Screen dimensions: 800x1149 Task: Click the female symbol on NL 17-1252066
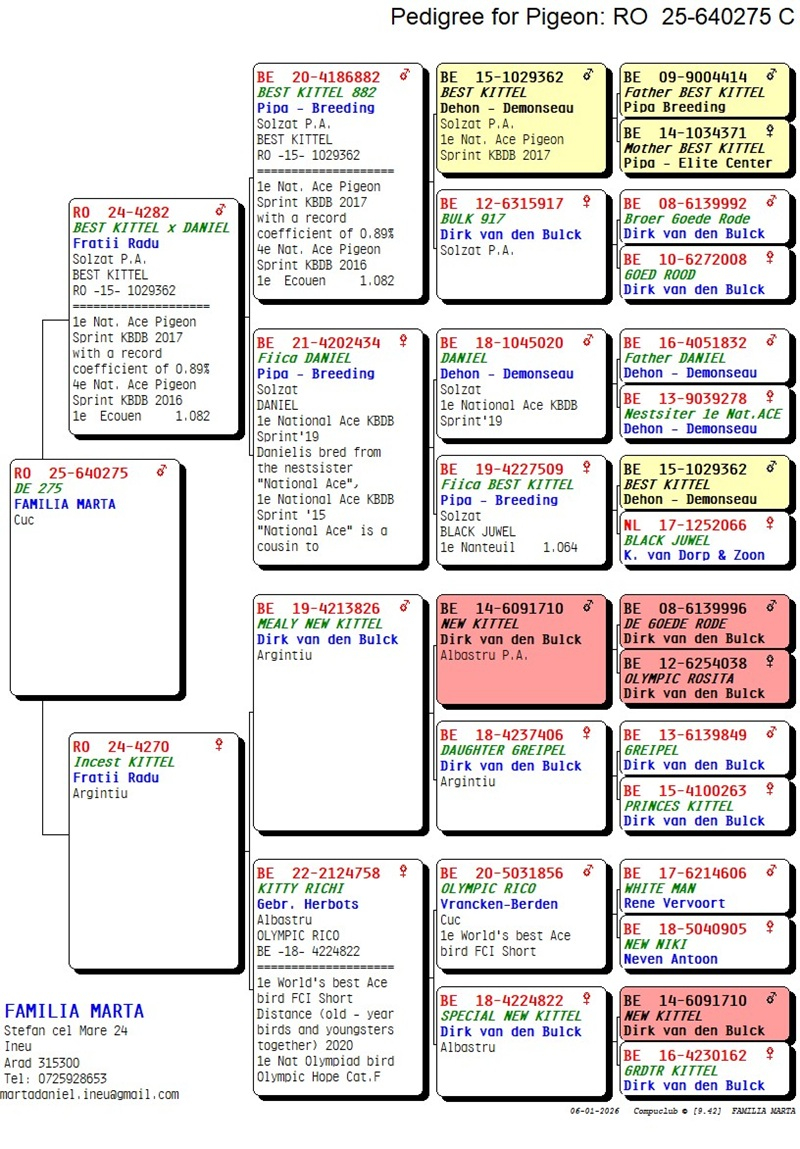tap(770, 524)
